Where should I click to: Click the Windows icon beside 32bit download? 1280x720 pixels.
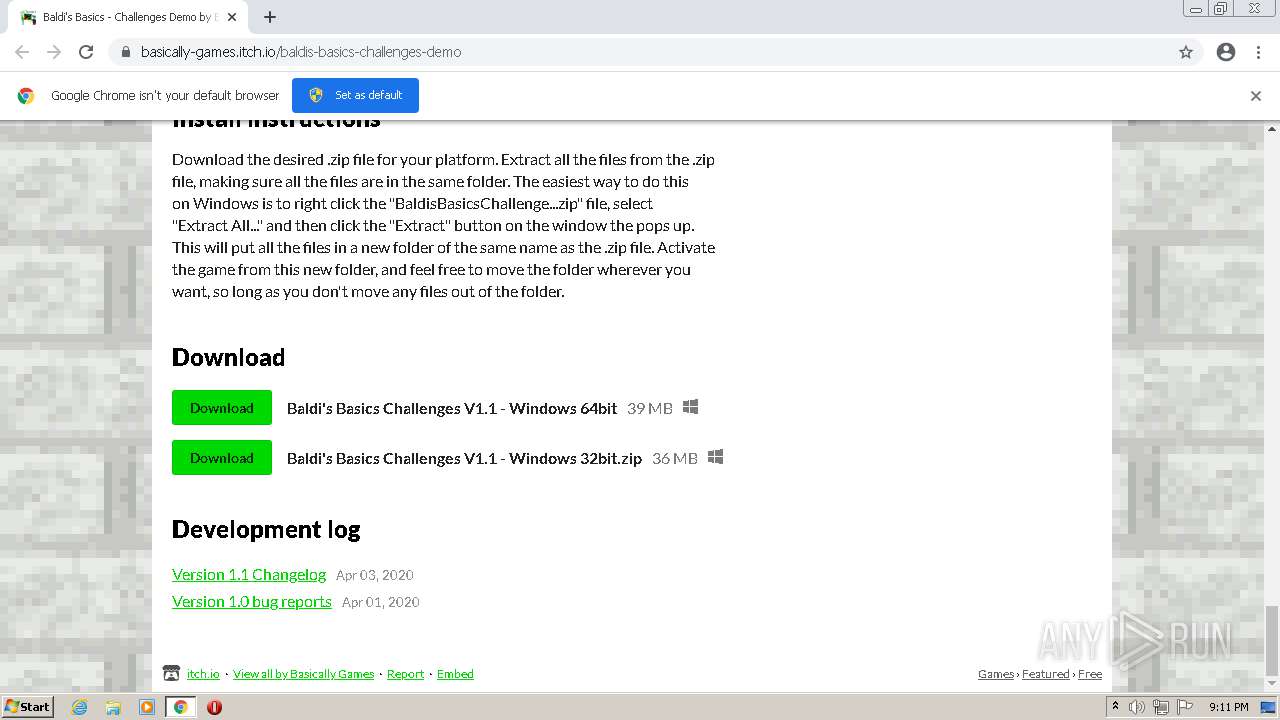tap(715, 457)
